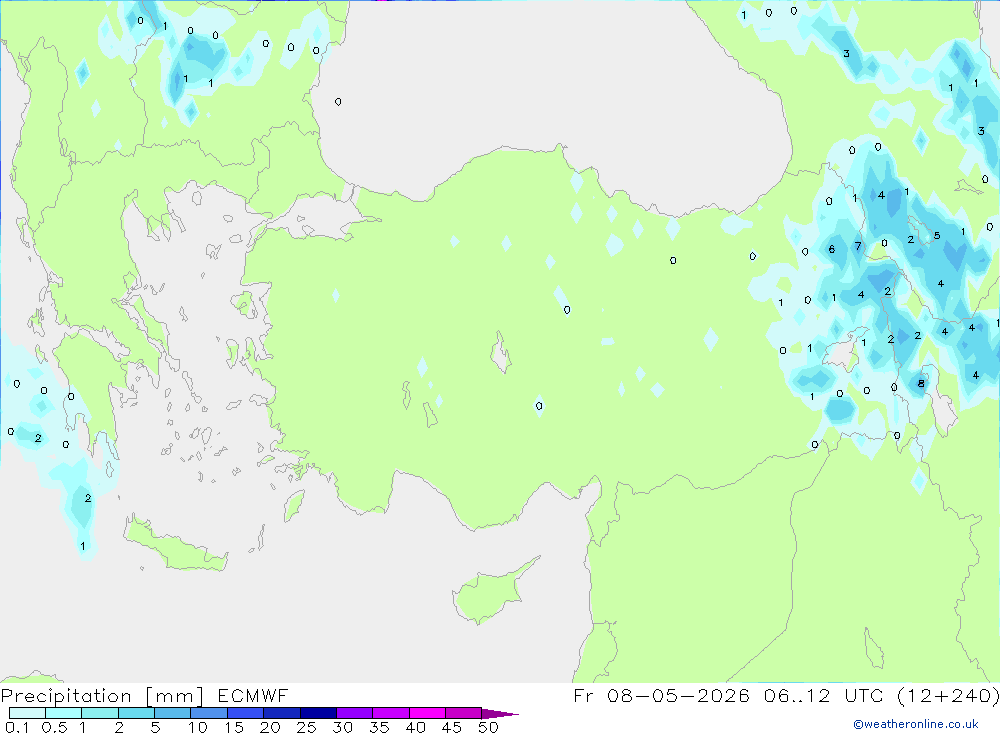This screenshot has height=733, width=1000.
Task: Select the lightest cyan 0.1–0.5 legend swatch
Action: coord(27,713)
